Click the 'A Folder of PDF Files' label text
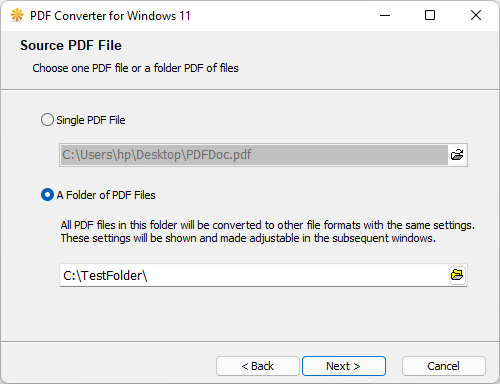500x384 pixels. coord(106,195)
